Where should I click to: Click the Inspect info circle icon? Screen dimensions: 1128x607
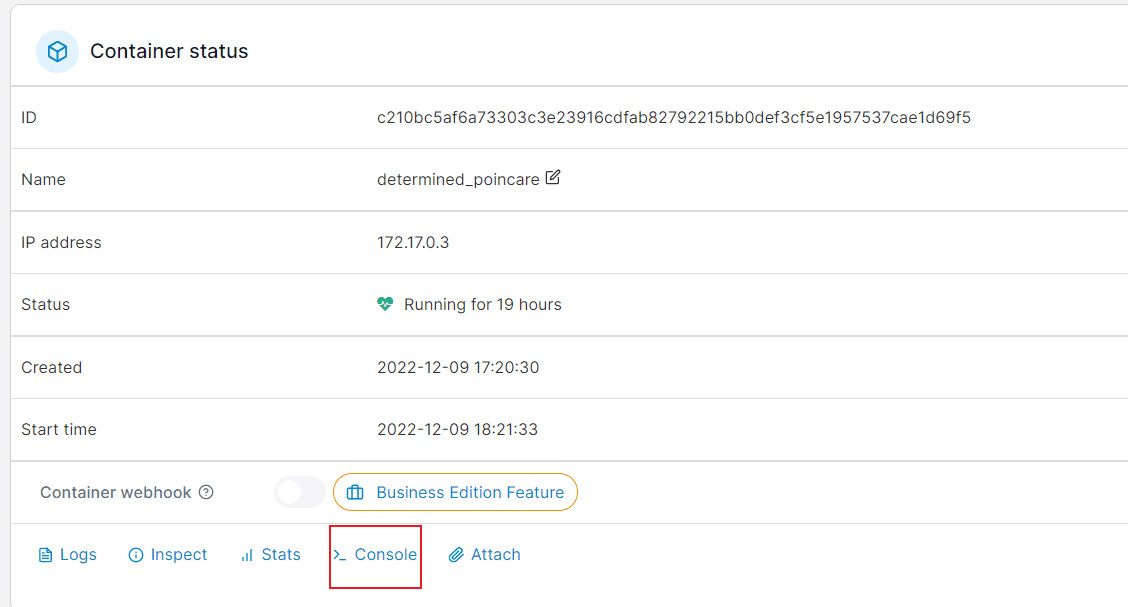(135, 555)
